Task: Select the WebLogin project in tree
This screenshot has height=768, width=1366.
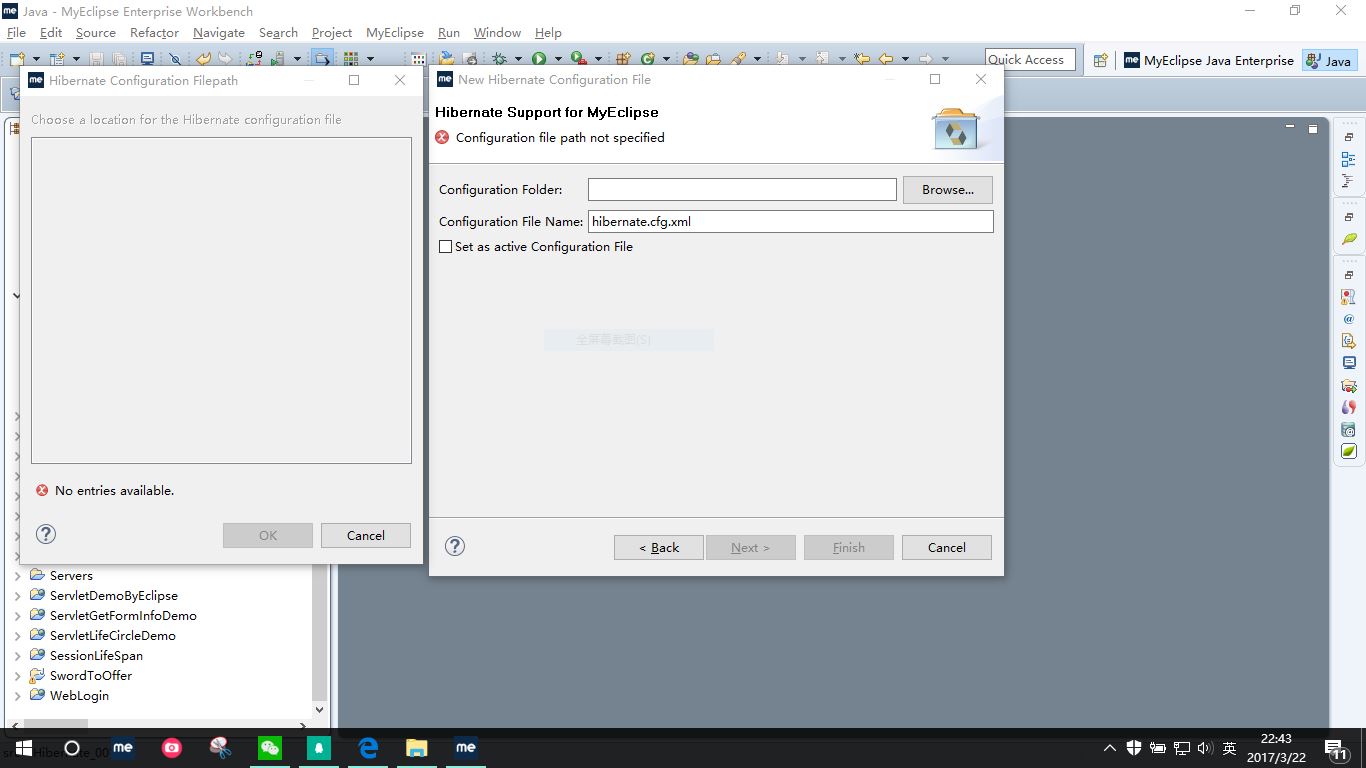Action: click(79, 696)
